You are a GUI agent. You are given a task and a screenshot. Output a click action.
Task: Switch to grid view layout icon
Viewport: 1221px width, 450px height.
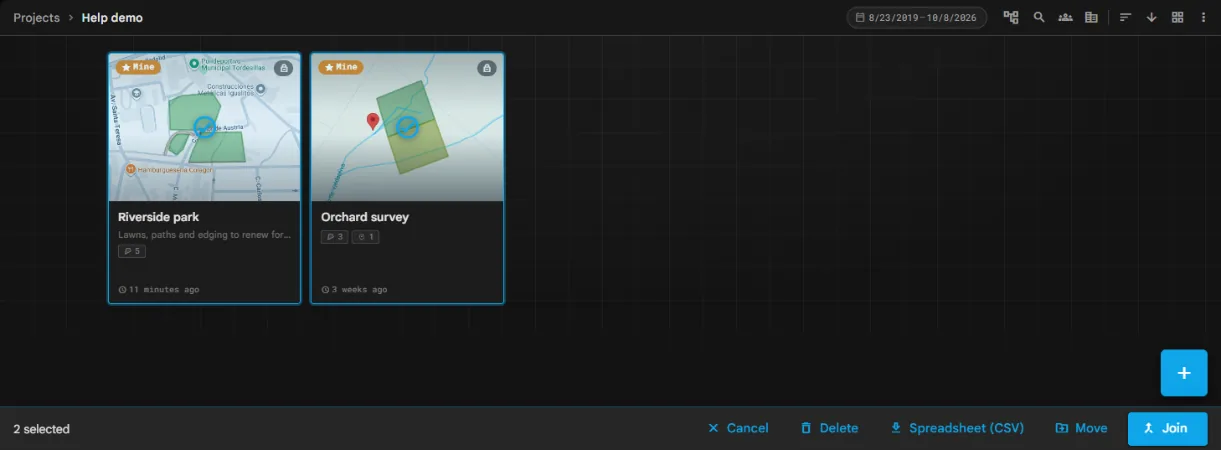1178,18
